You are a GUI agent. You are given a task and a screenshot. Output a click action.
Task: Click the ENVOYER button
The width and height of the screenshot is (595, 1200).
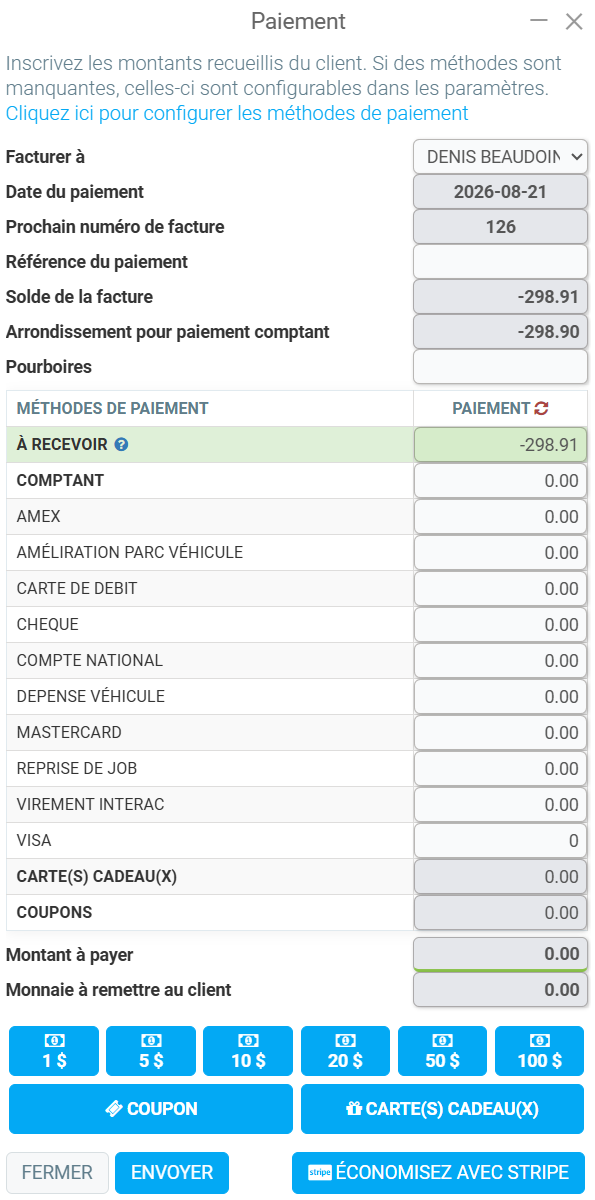click(x=172, y=1173)
